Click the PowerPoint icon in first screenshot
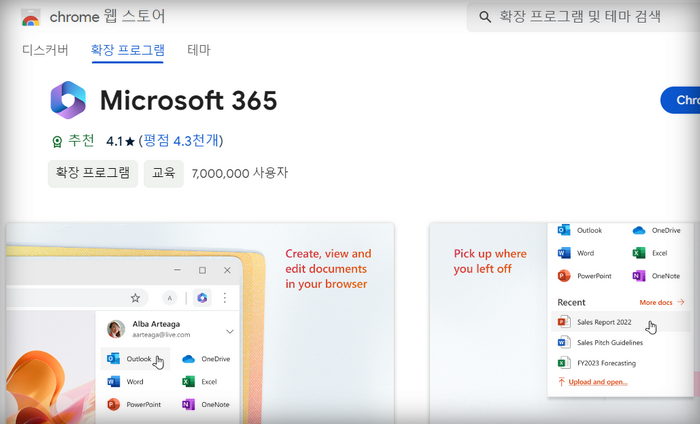Image resolution: width=700 pixels, height=424 pixels. [x=113, y=404]
